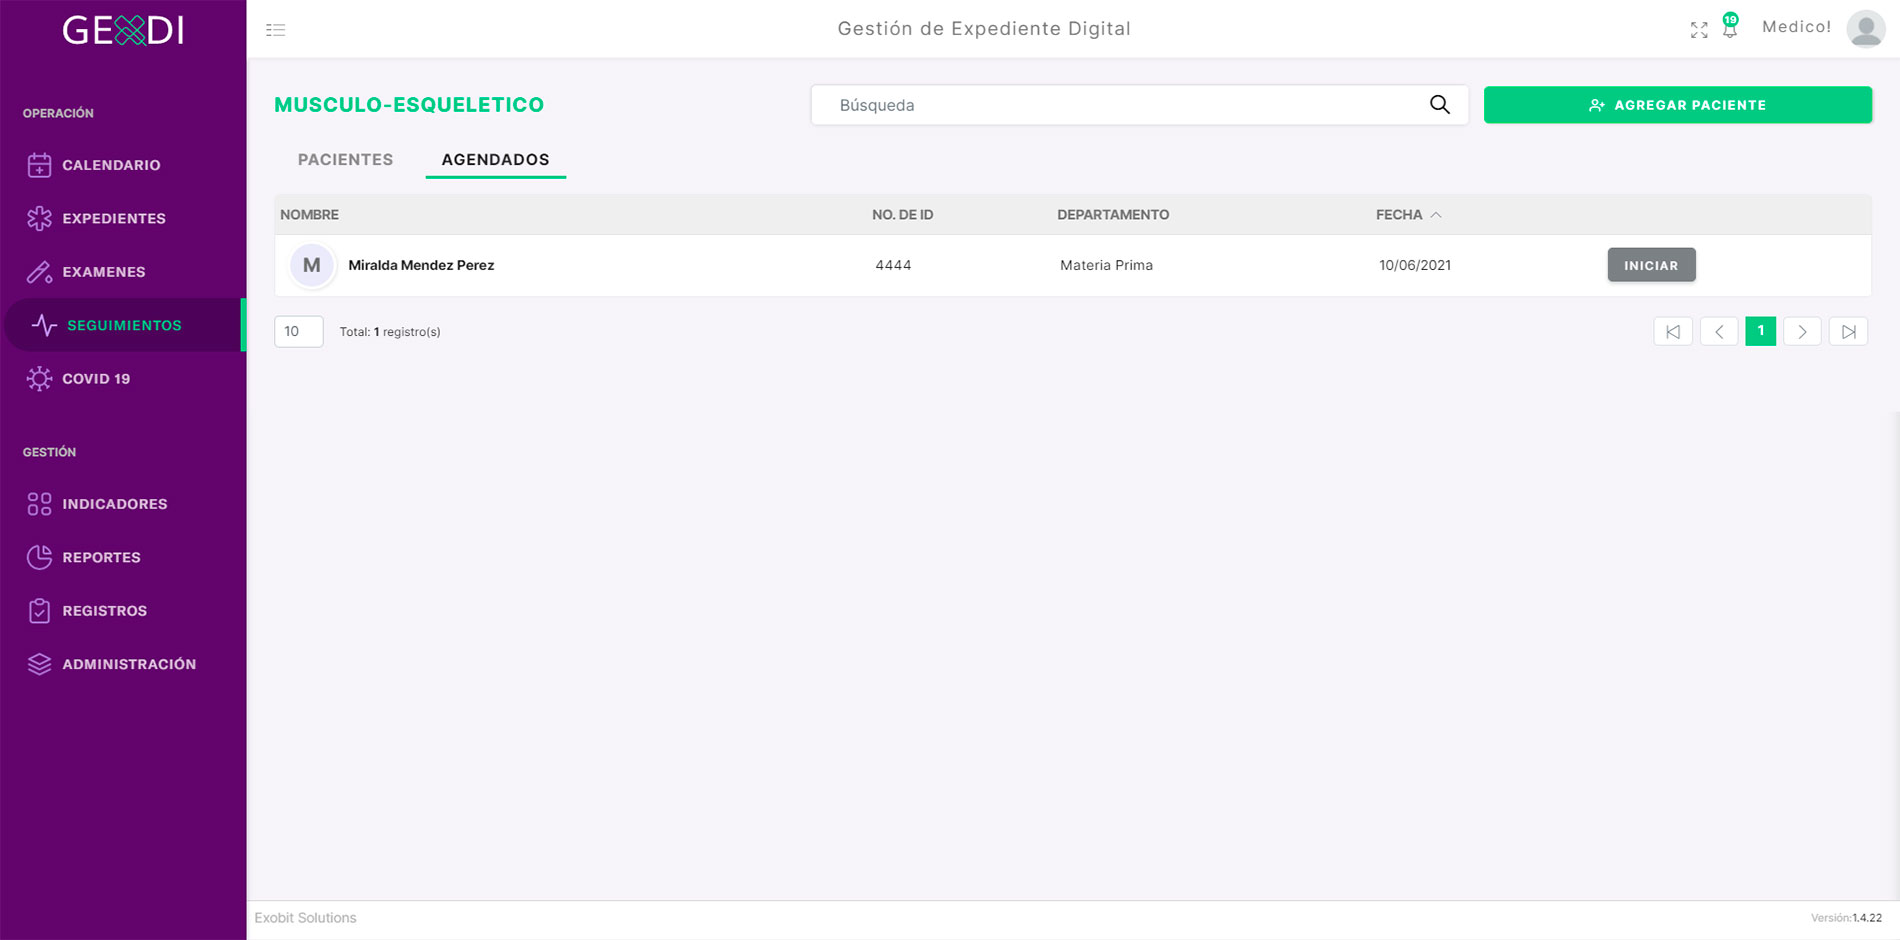Sort by the Departamento column header
This screenshot has height=940, width=1900.
pyautogui.click(x=1113, y=215)
